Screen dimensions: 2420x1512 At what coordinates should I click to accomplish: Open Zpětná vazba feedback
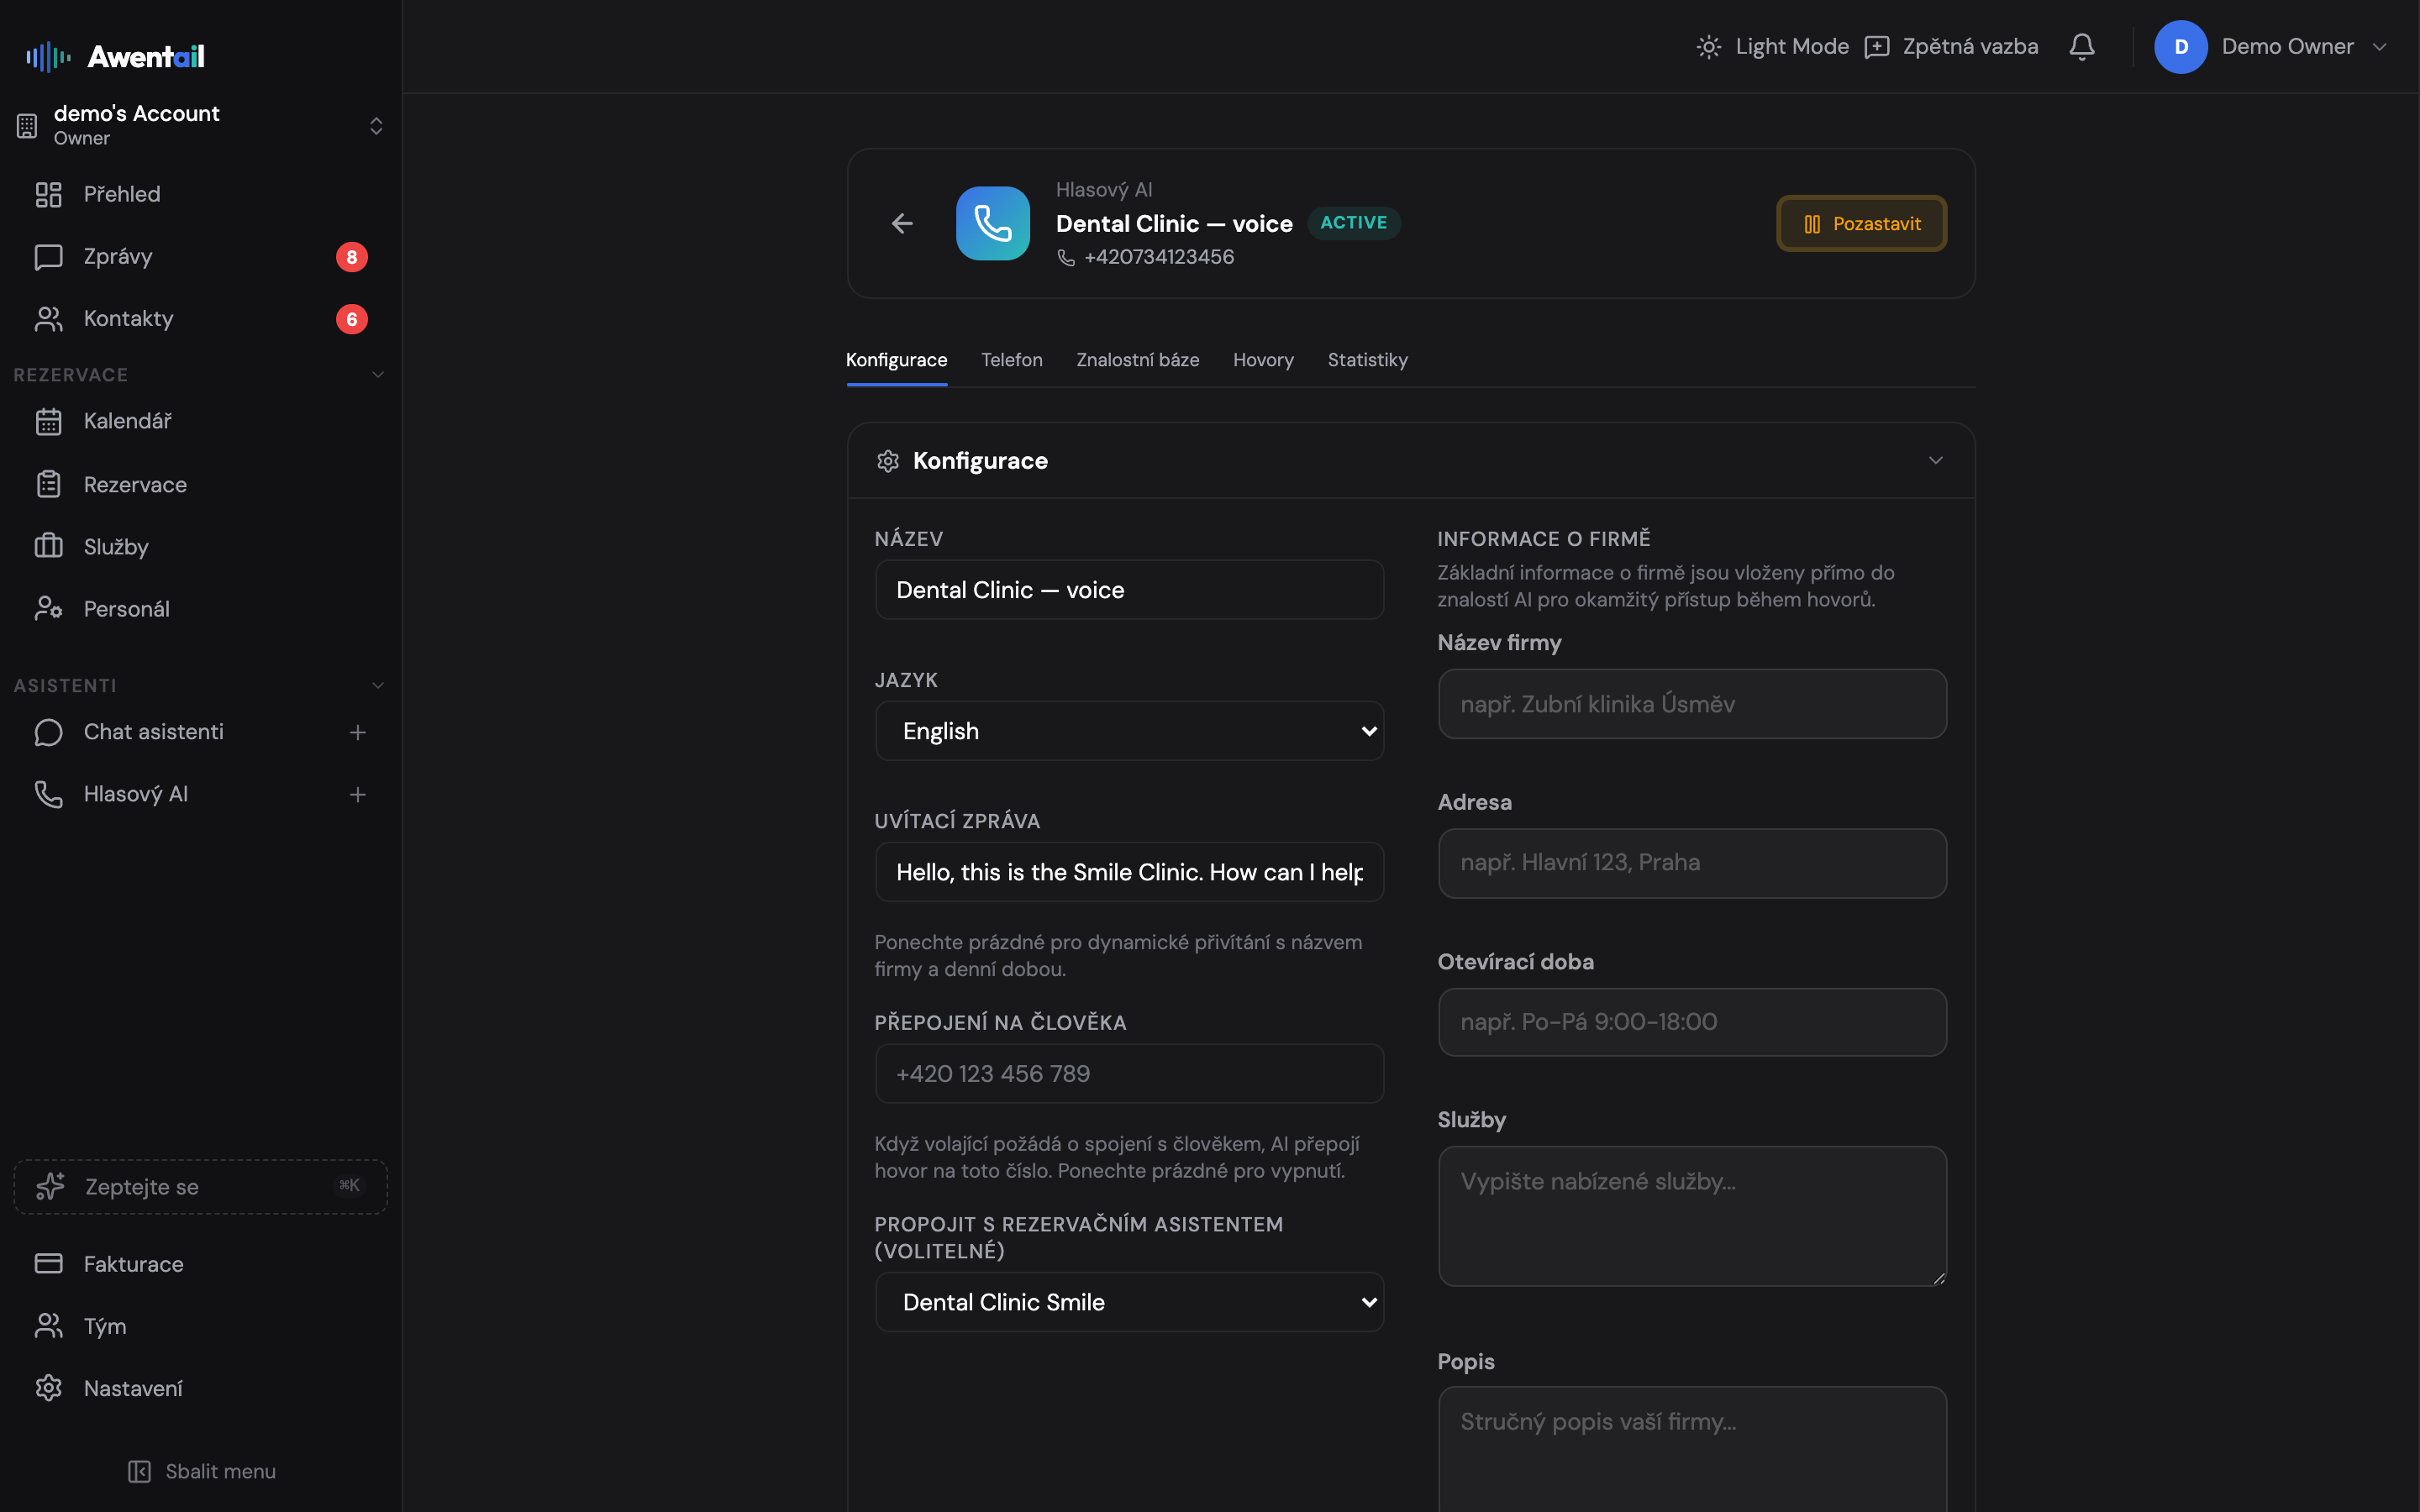(x=1951, y=47)
